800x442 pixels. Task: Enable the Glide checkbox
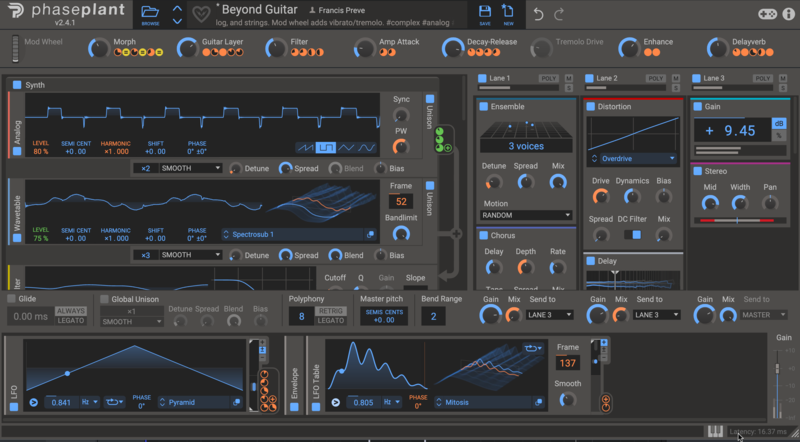pos(11,298)
